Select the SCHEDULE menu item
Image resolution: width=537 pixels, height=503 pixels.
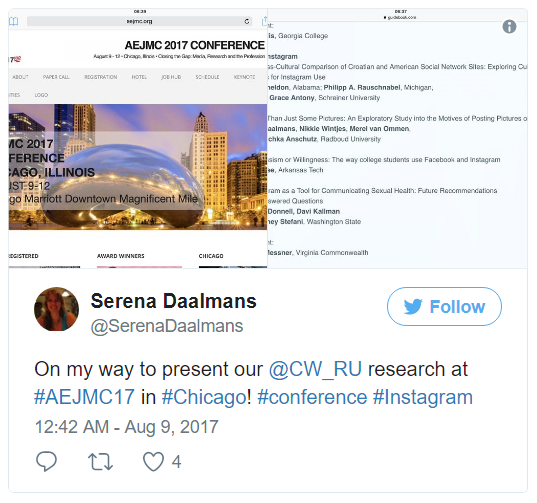coord(207,77)
